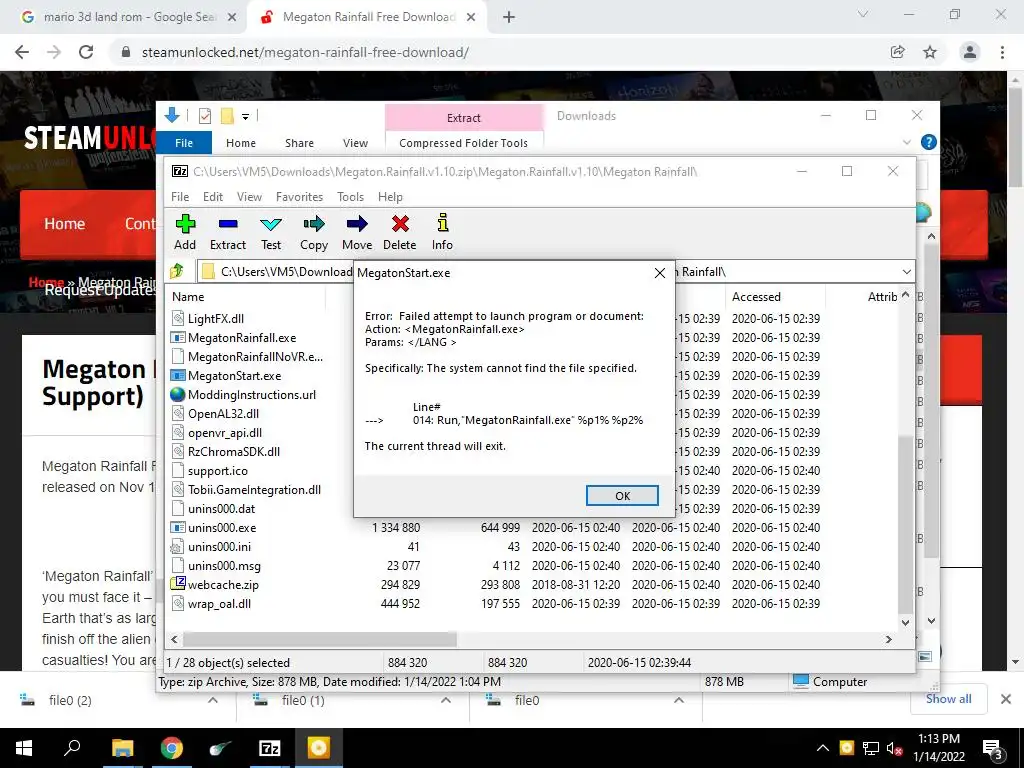Viewport: 1024px width, 768px height.
Task: Click the Explorer new folder quick access icon
Action: pos(227,116)
